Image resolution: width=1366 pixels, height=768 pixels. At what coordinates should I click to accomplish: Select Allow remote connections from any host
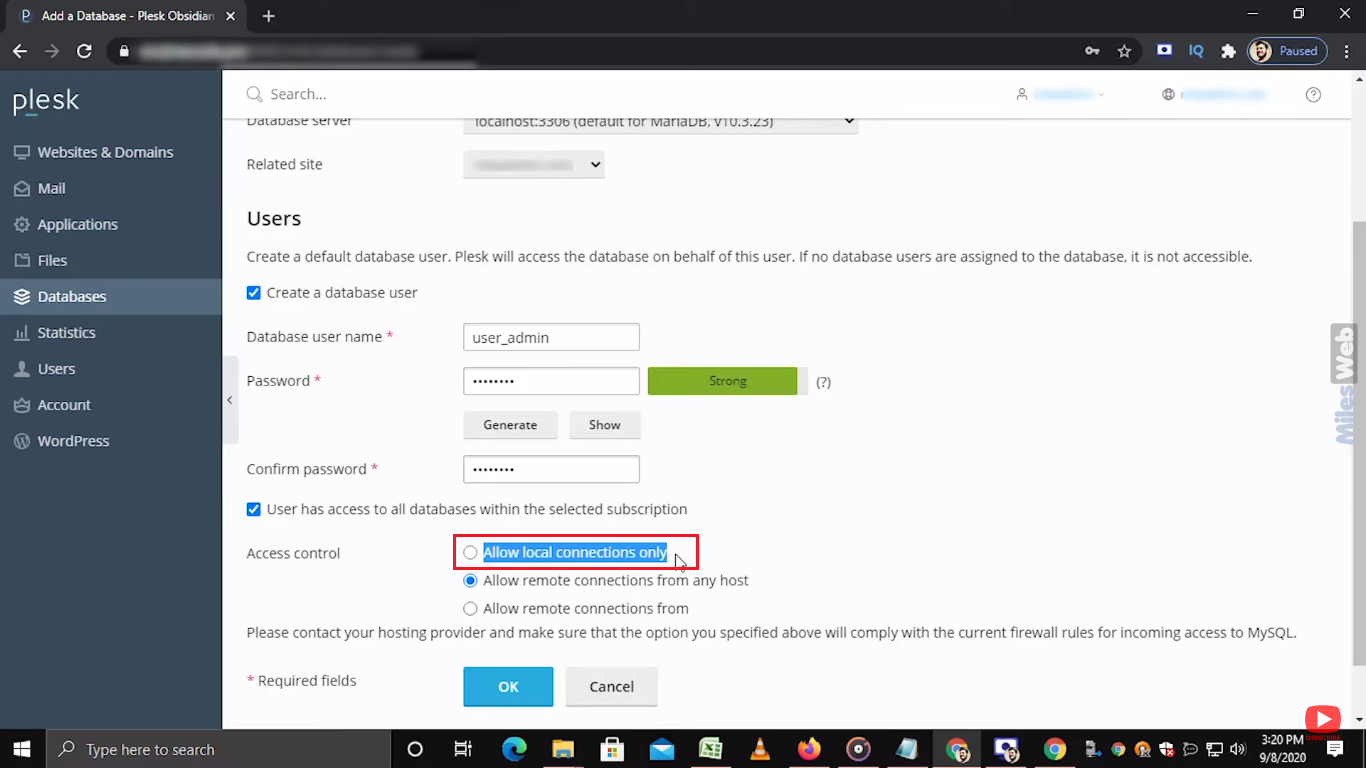(470, 581)
